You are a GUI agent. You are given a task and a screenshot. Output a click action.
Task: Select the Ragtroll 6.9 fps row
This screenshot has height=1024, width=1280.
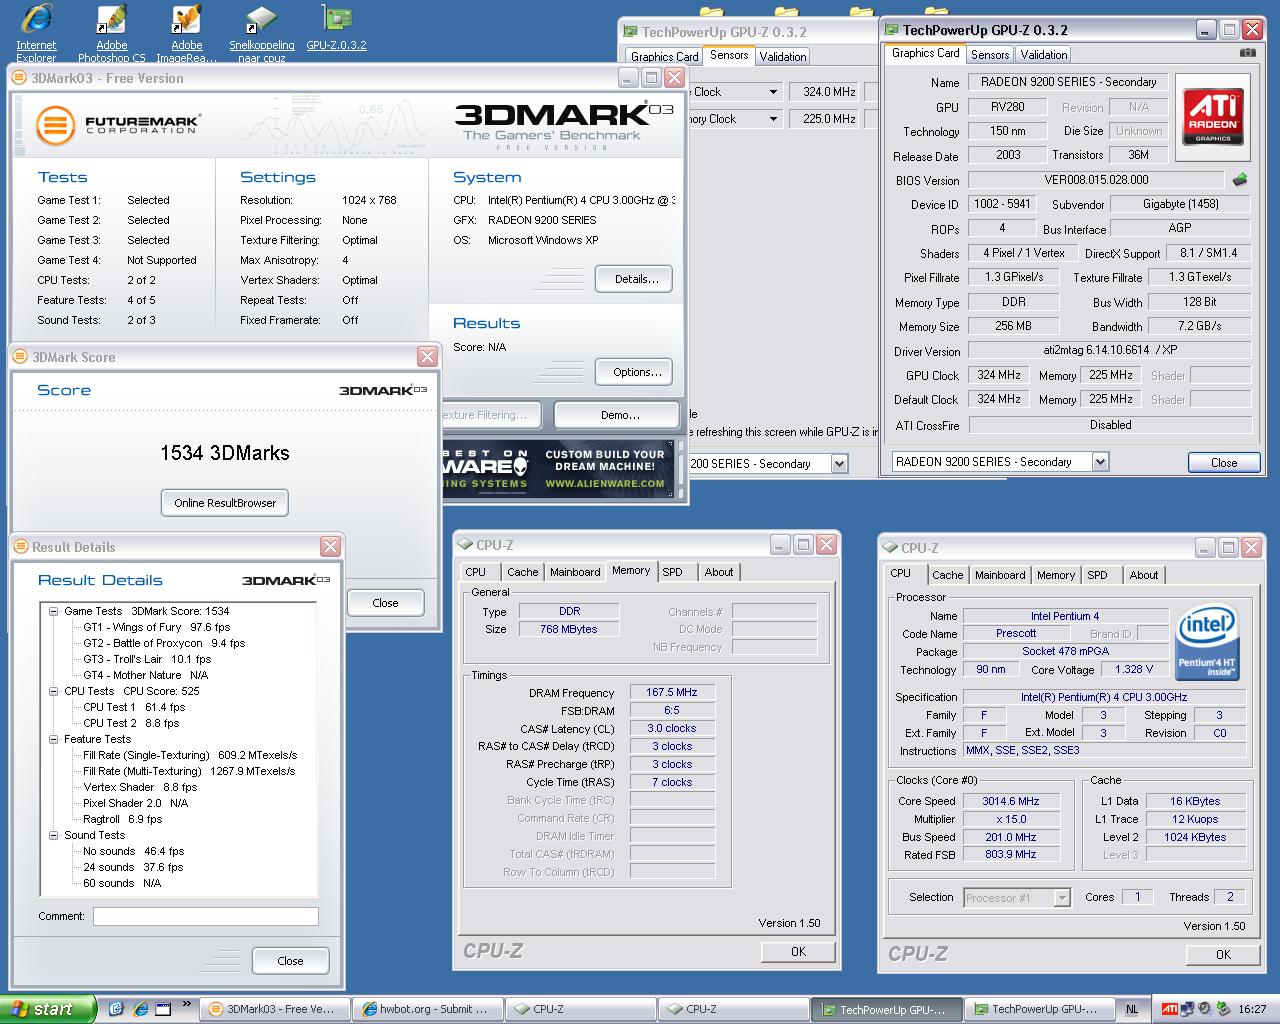[x=122, y=819]
